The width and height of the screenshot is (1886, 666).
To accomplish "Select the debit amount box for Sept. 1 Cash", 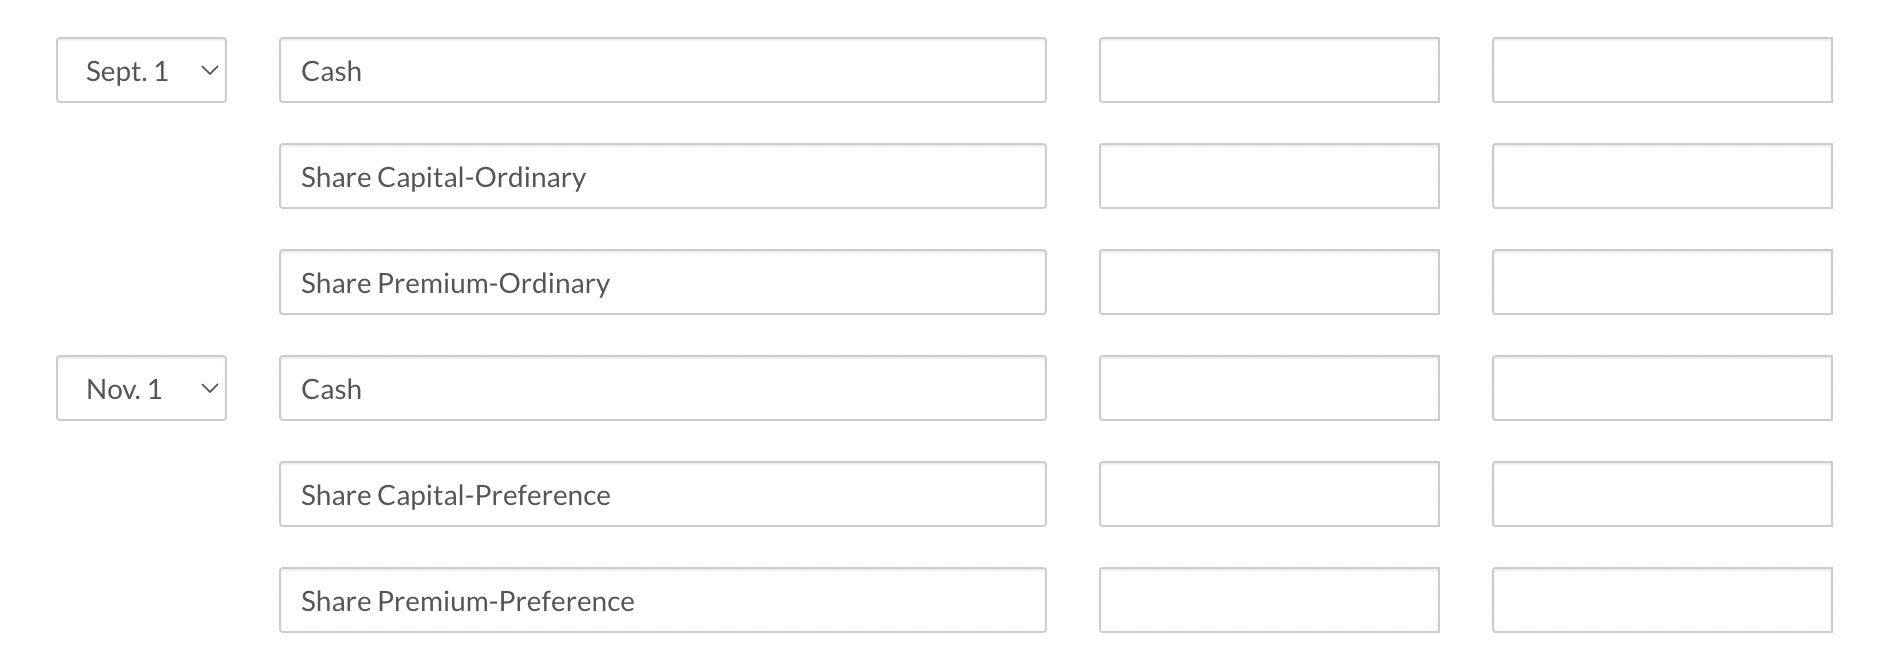I will [1269, 70].
